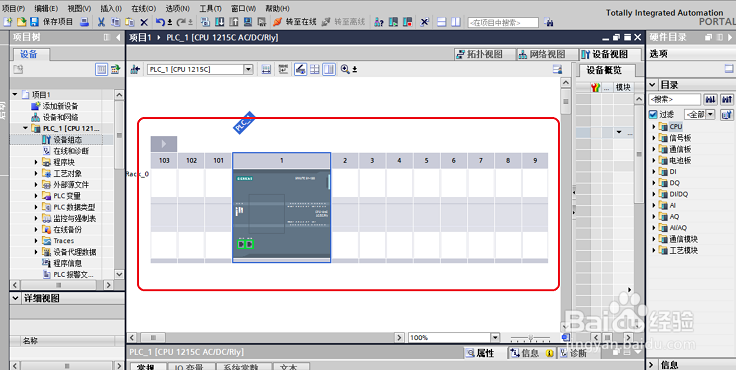Open the 编辑(E) menu
Screen dimensions: 736x370
click(x=46, y=8)
